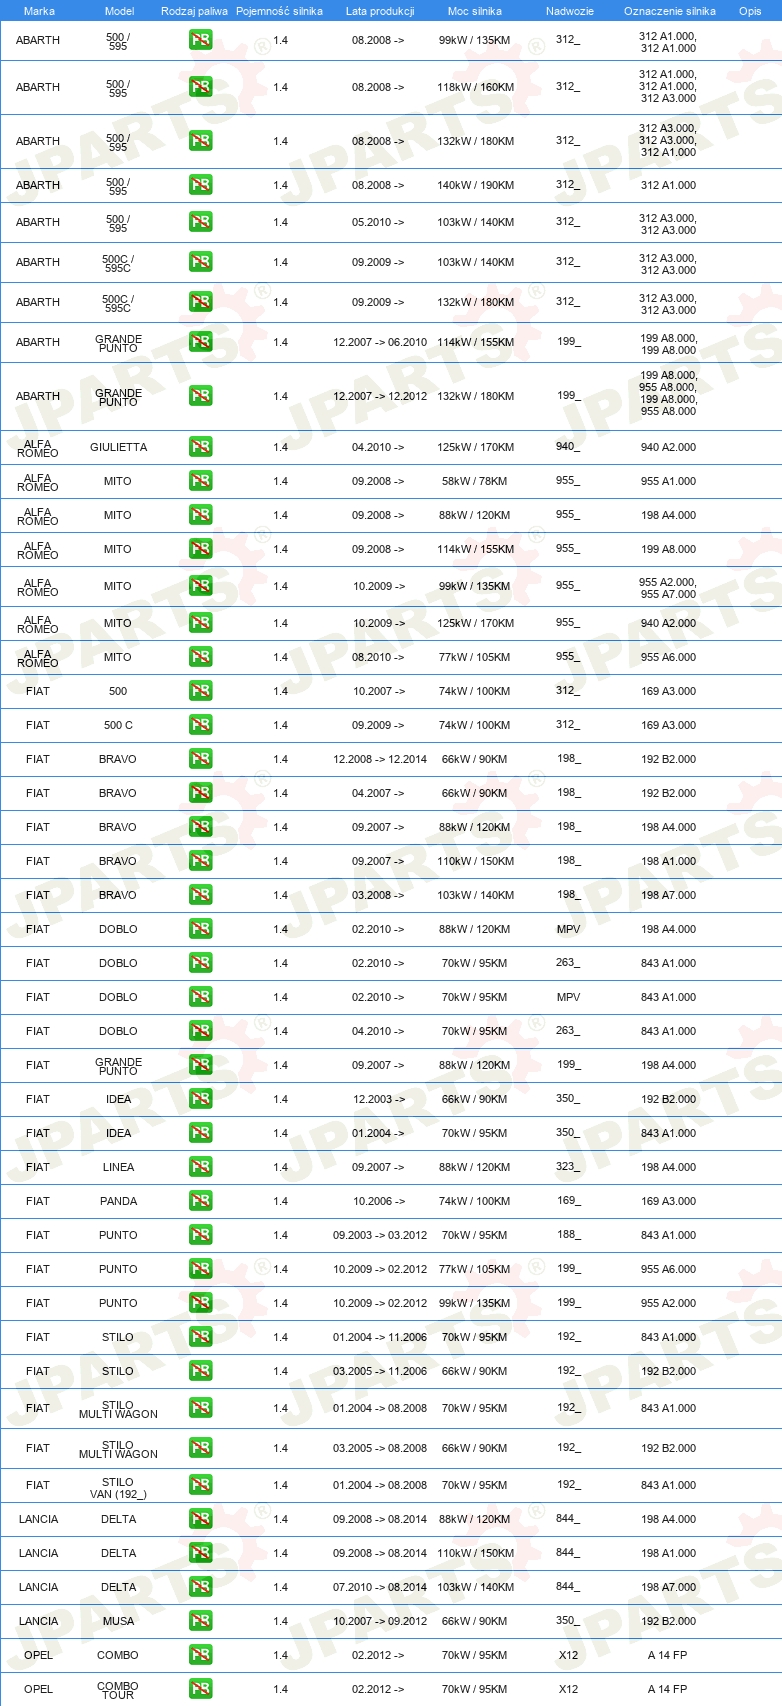Click the Moc silnika column header

tap(475, 11)
